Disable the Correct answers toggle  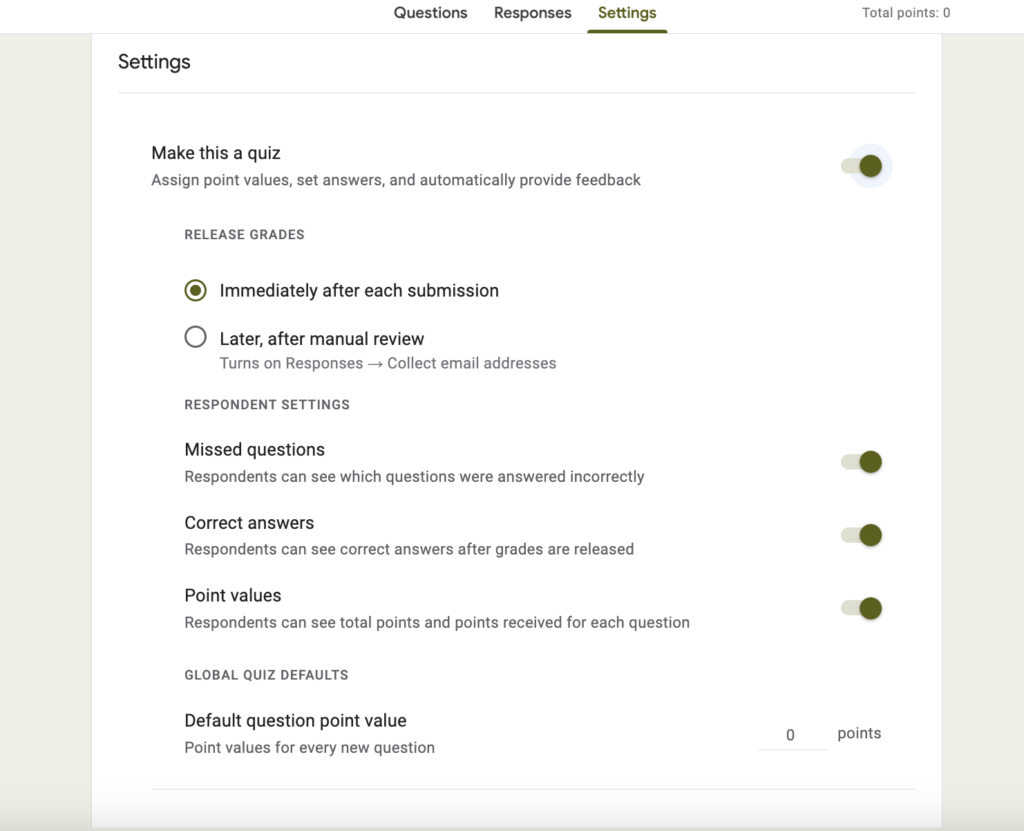pyautogui.click(x=860, y=535)
